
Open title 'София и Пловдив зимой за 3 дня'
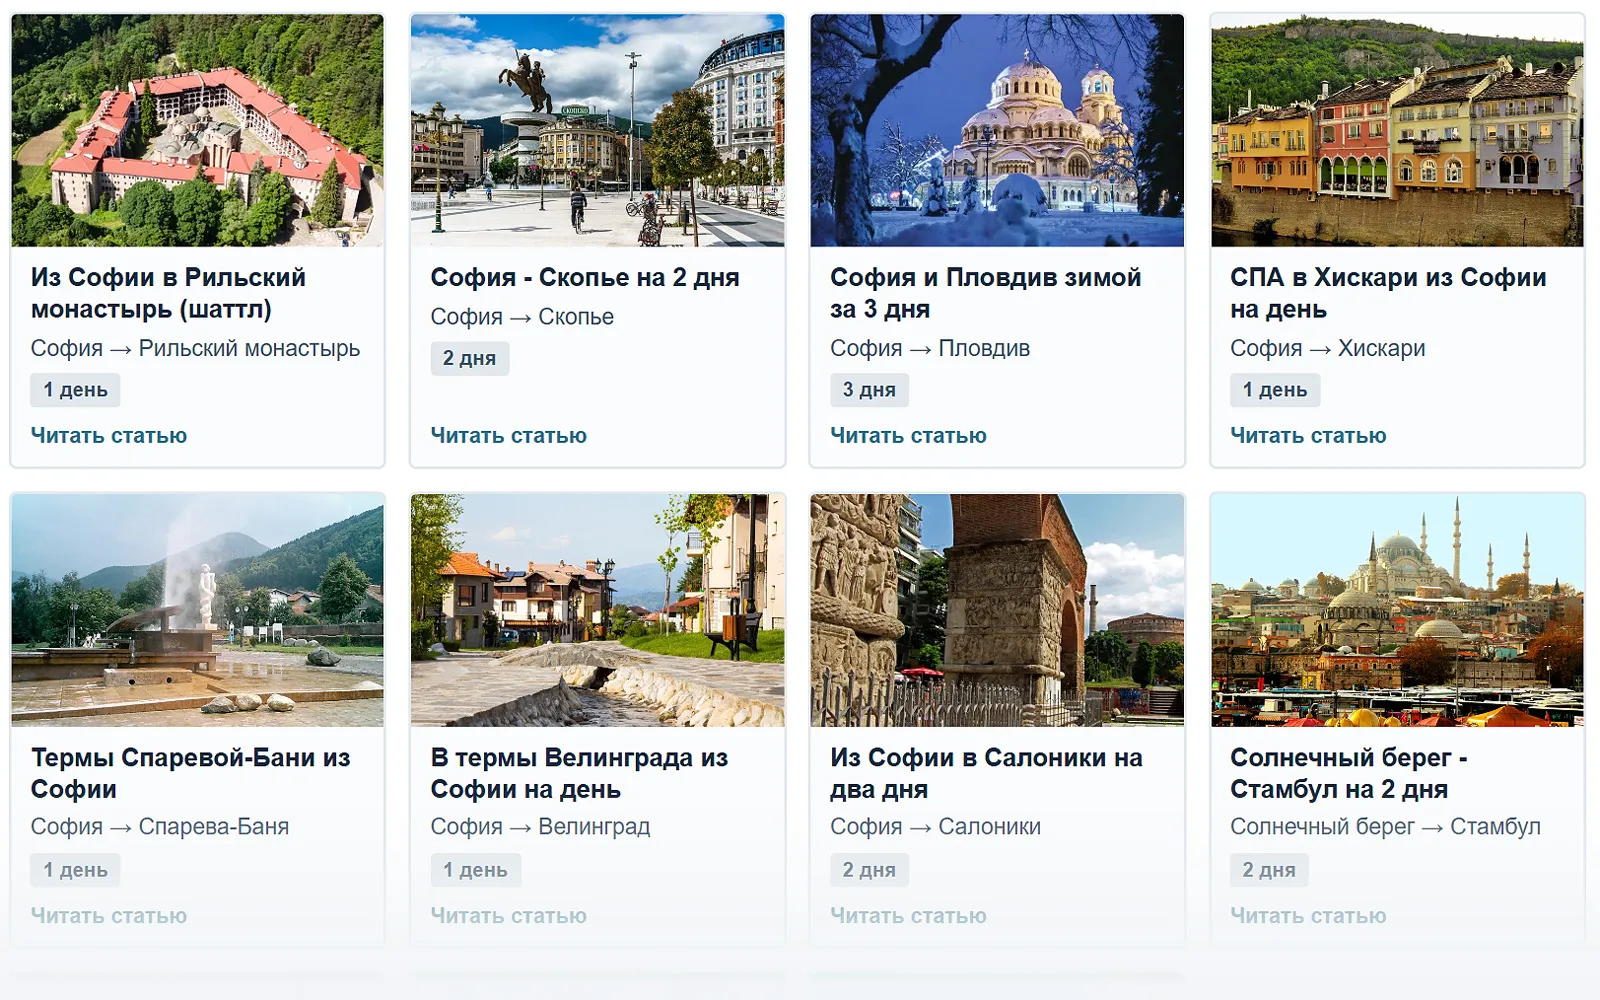pyautogui.click(x=986, y=293)
